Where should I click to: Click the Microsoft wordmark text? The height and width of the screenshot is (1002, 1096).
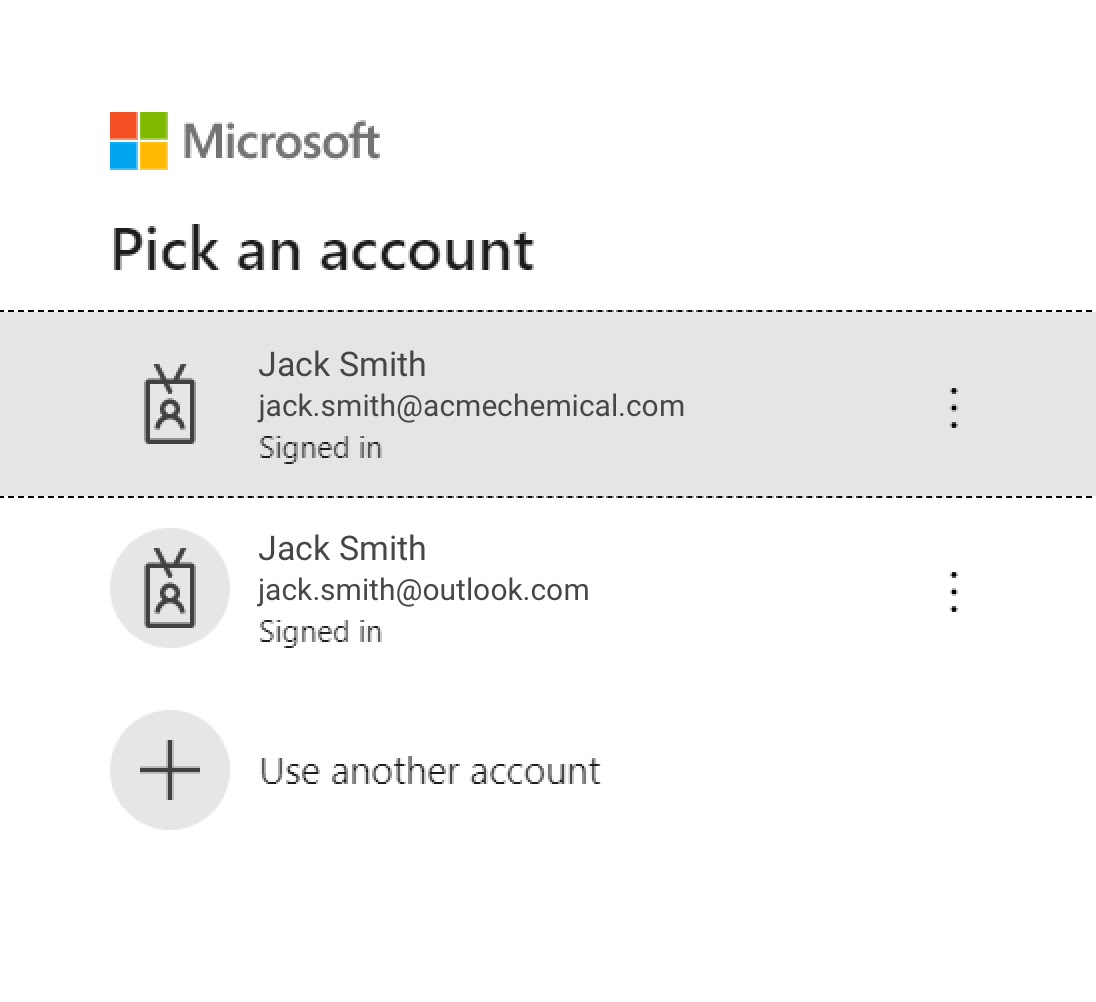(x=281, y=142)
